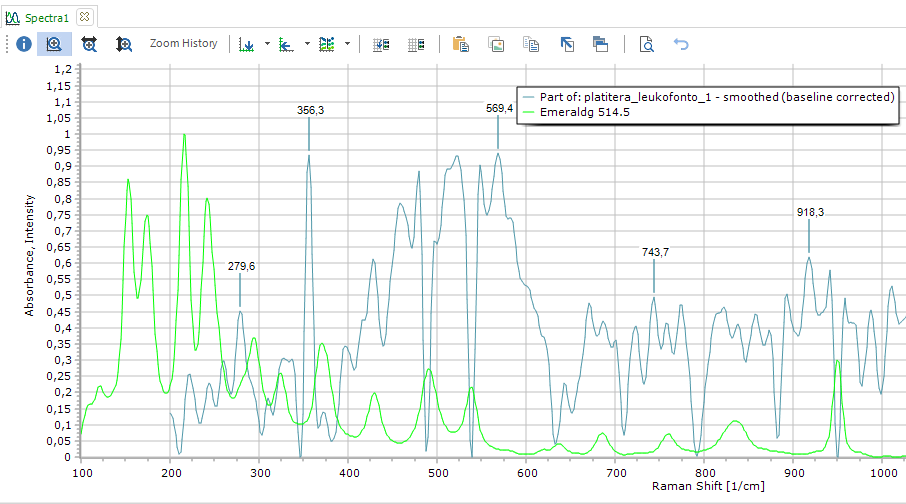Click the info icon in toolbar
Screen dimensions: 906x504
click(23, 44)
